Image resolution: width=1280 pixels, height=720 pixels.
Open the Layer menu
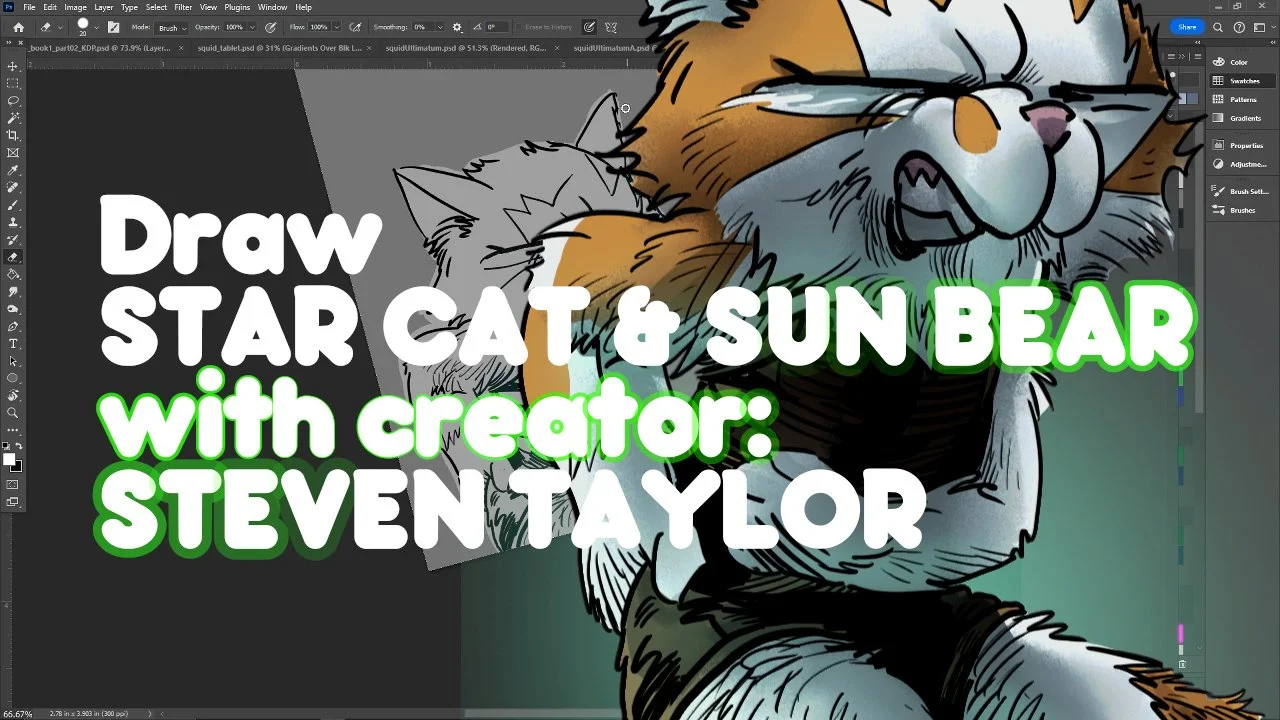pyautogui.click(x=104, y=7)
